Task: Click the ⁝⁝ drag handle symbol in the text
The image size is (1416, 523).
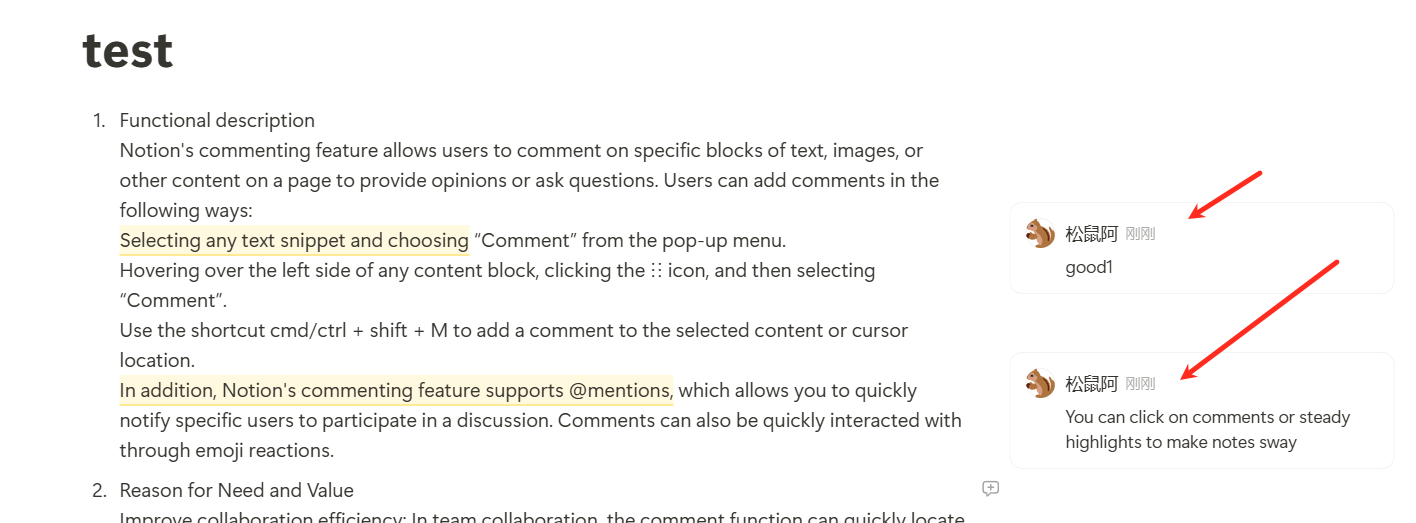Action: pyautogui.click(x=656, y=270)
